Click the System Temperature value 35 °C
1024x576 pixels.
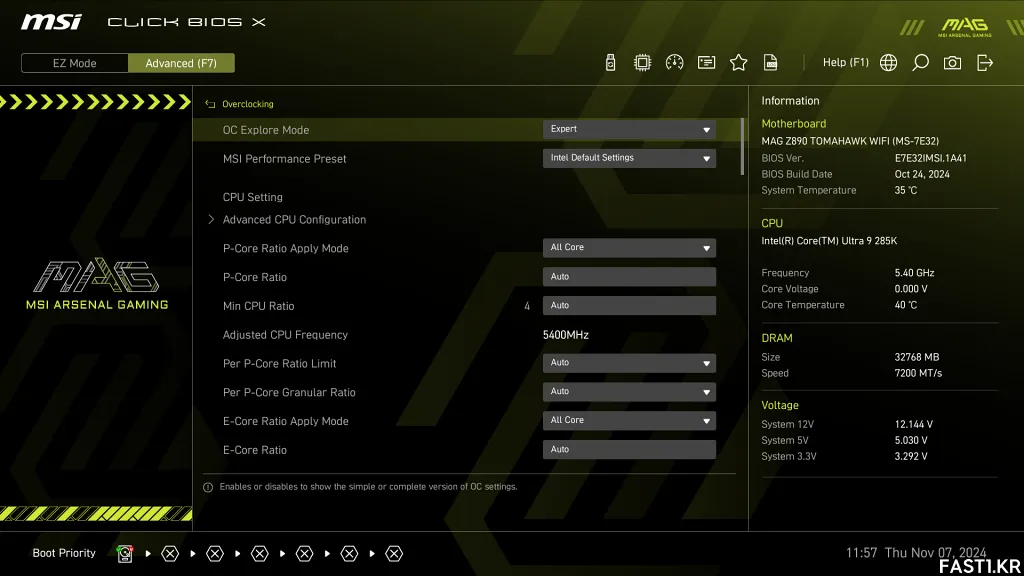pyautogui.click(x=906, y=191)
